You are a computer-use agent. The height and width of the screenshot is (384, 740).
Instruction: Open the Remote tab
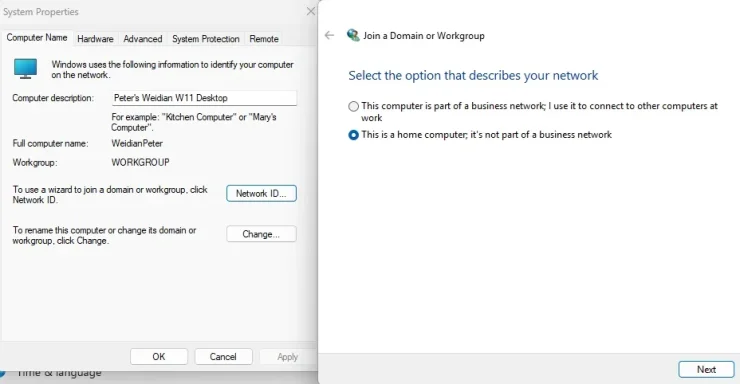click(264, 39)
